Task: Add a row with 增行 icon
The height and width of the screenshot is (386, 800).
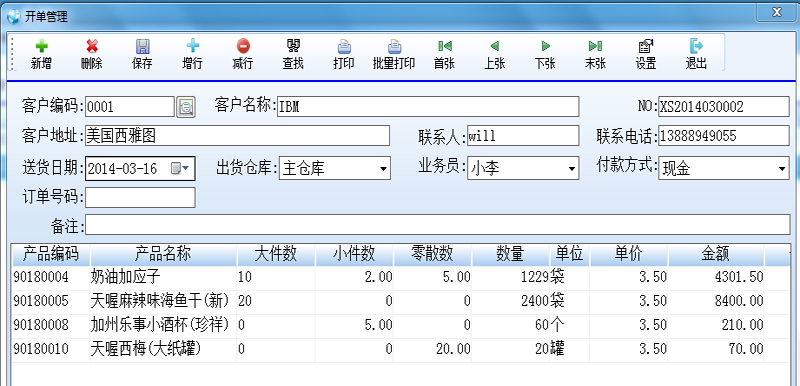Action: click(192, 46)
